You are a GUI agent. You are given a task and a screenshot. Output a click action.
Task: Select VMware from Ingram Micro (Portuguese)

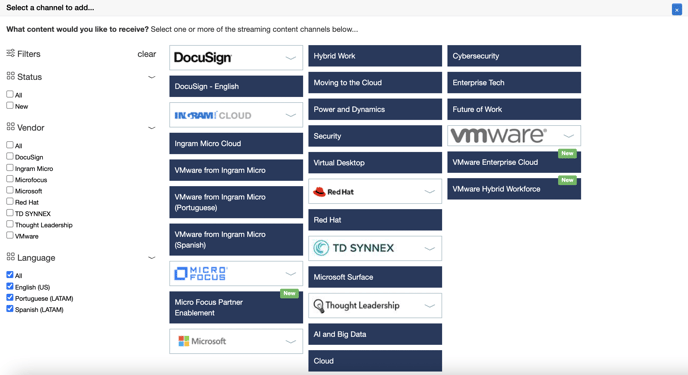[x=236, y=202]
